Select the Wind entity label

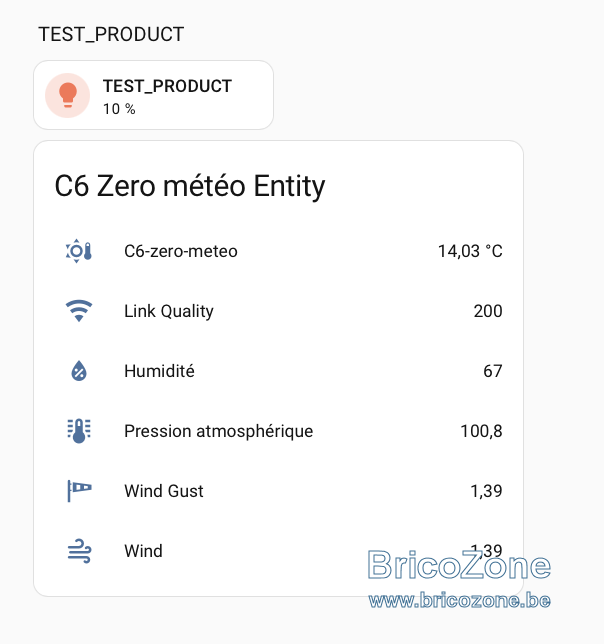(x=143, y=551)
